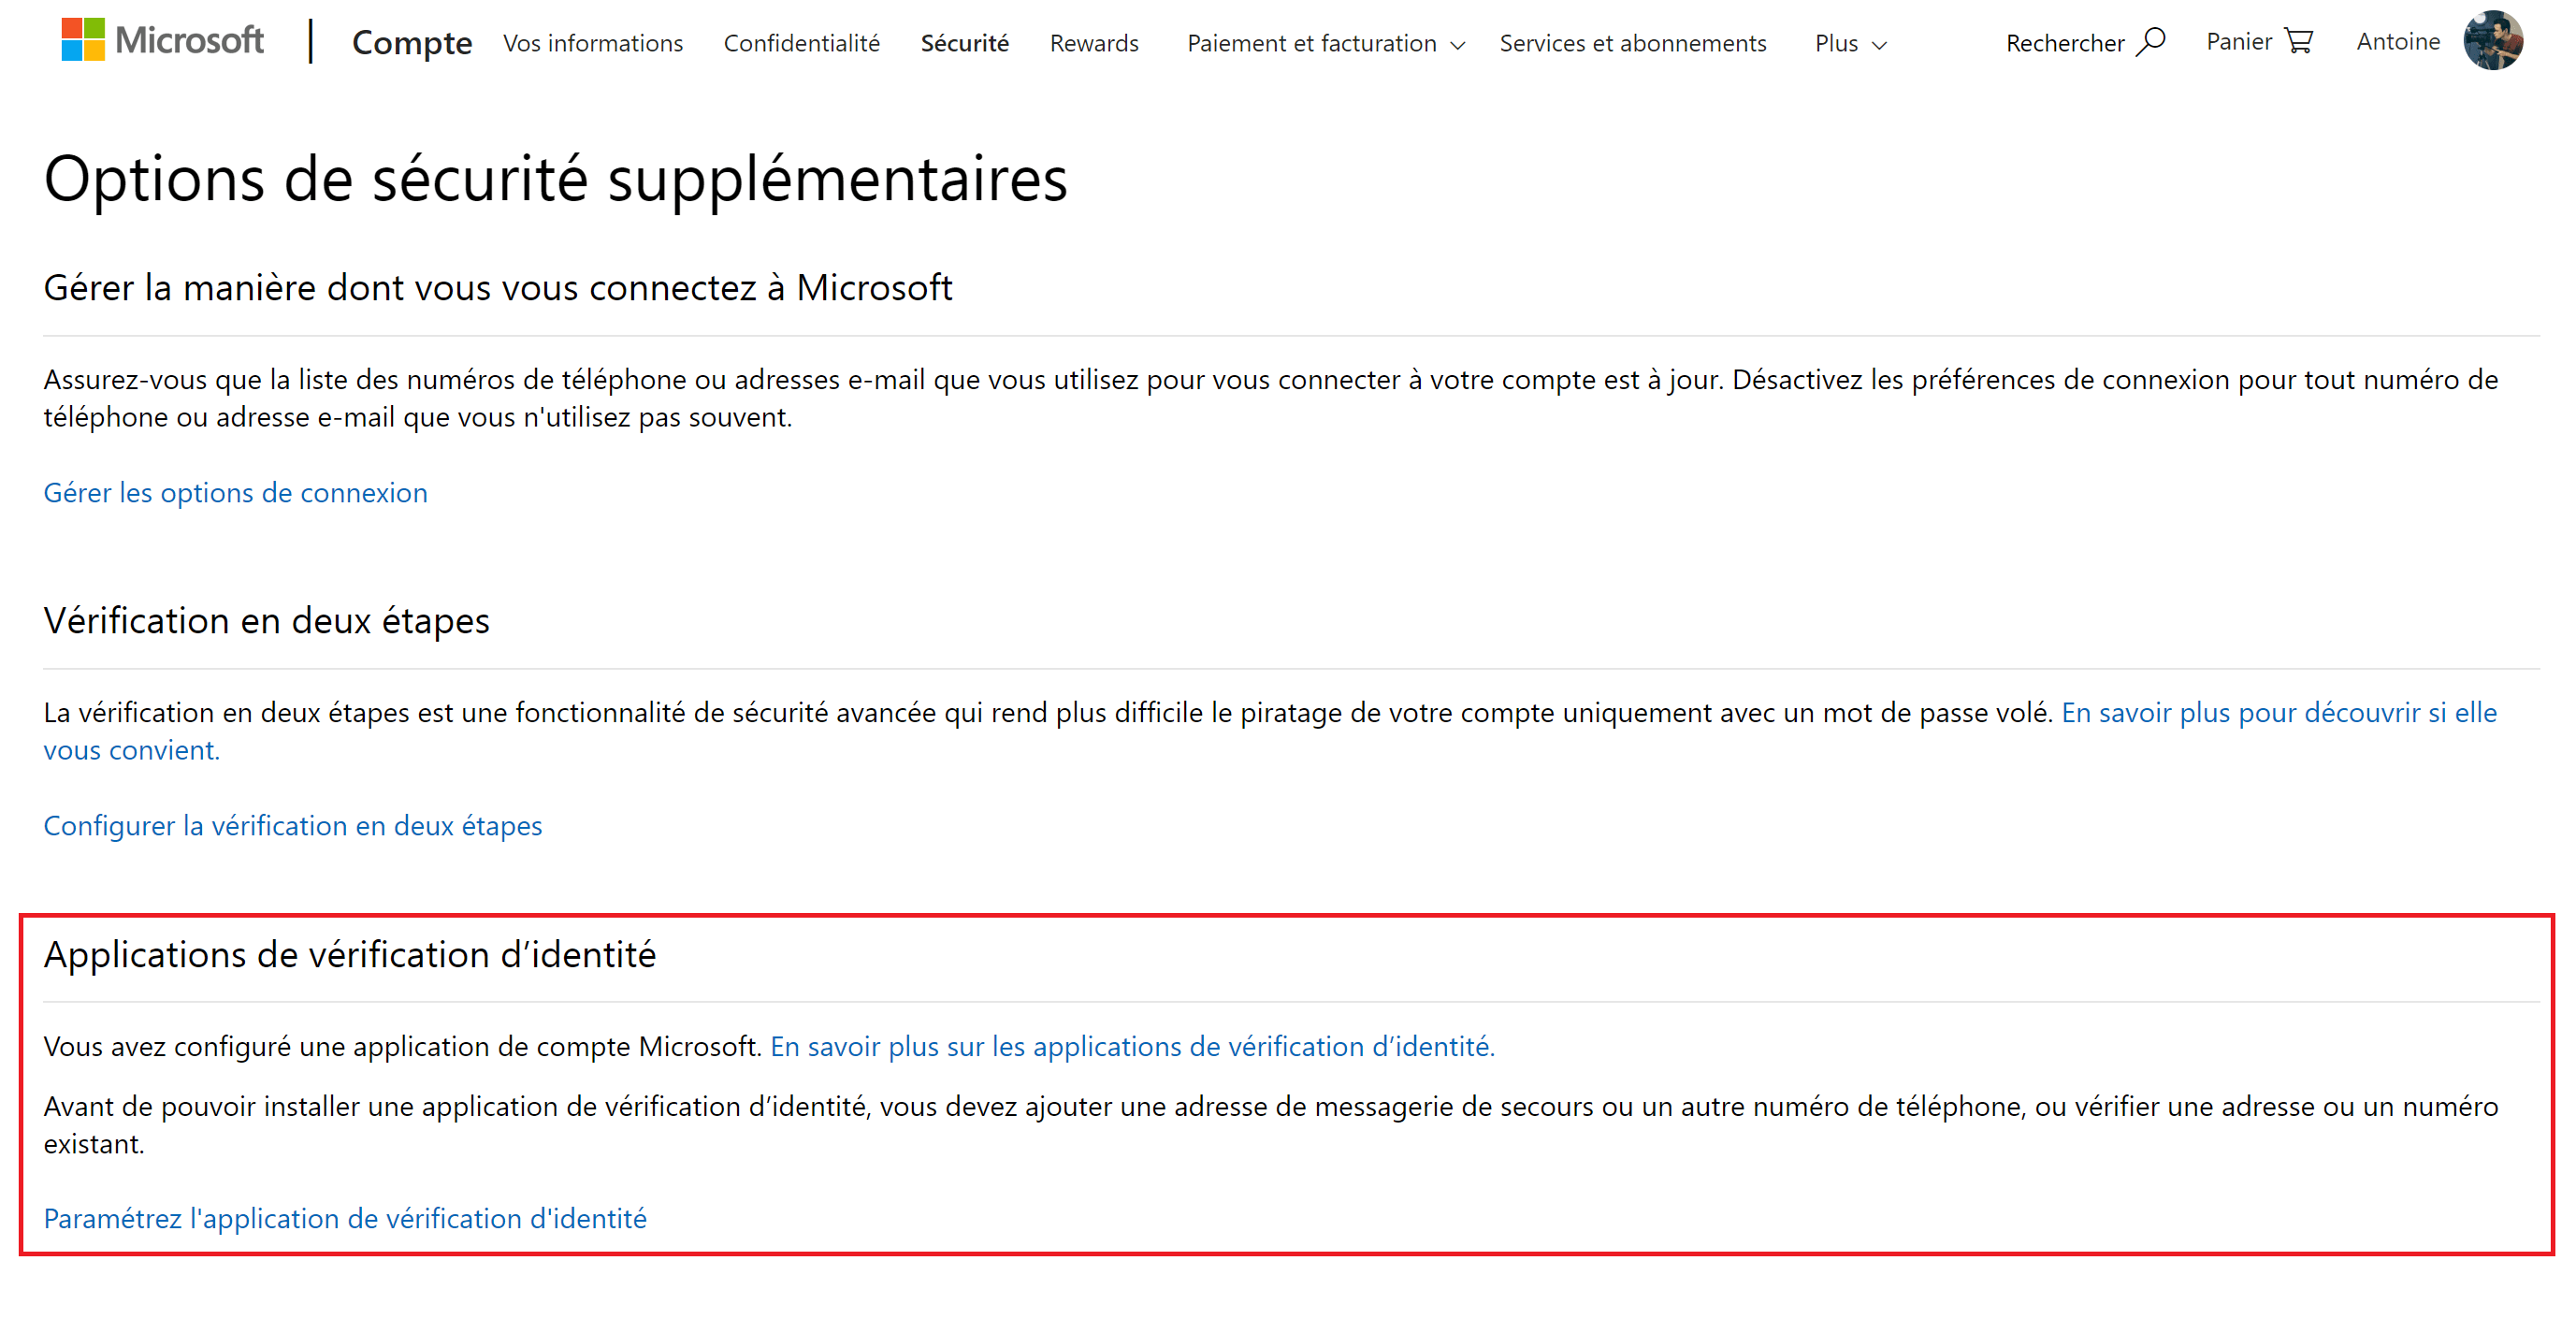Click the Panier text label
The width and height of the screenshot is (2576, 1333).
point(2239,41)
